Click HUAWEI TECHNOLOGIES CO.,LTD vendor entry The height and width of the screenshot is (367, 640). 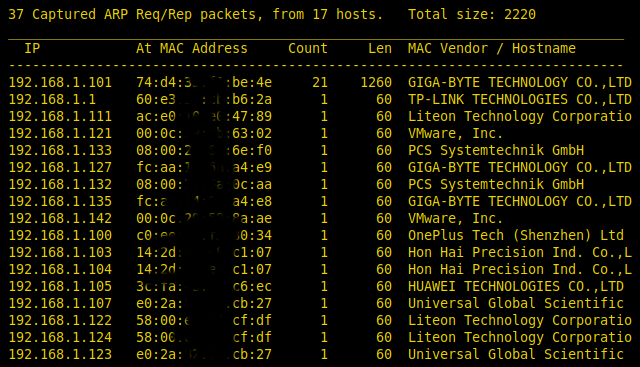point(516,287)
